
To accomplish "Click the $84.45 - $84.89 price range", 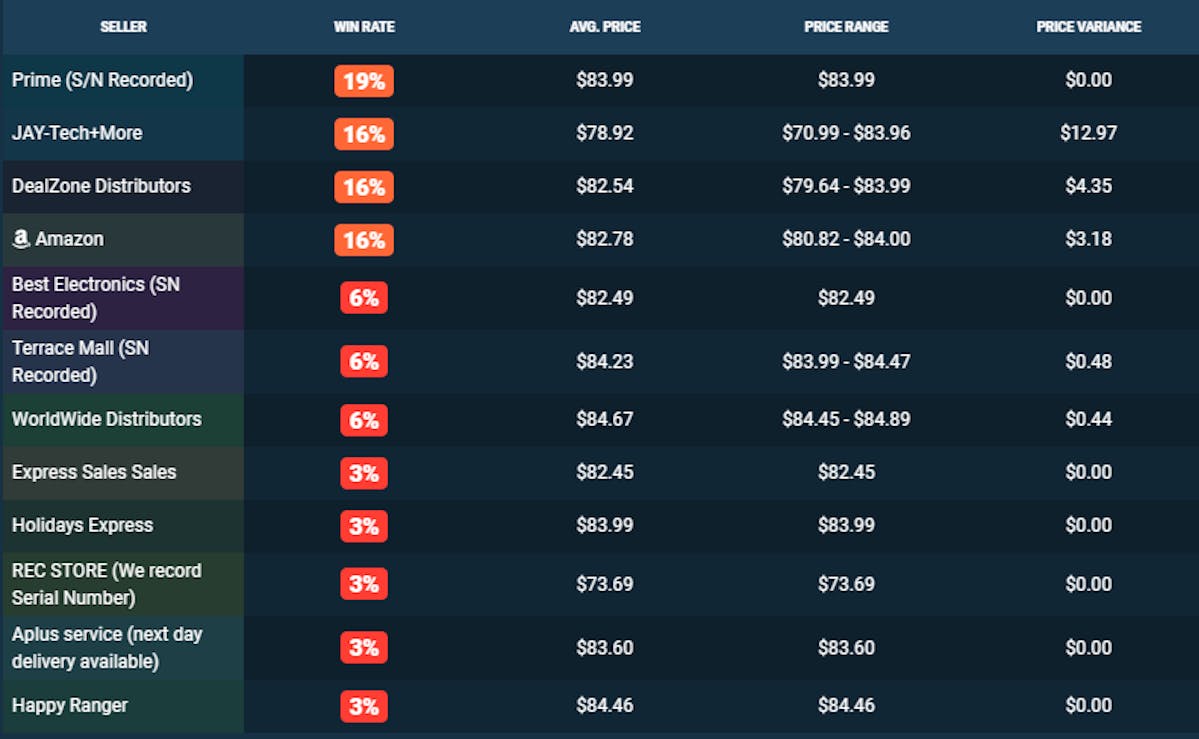I will [846, 419].
